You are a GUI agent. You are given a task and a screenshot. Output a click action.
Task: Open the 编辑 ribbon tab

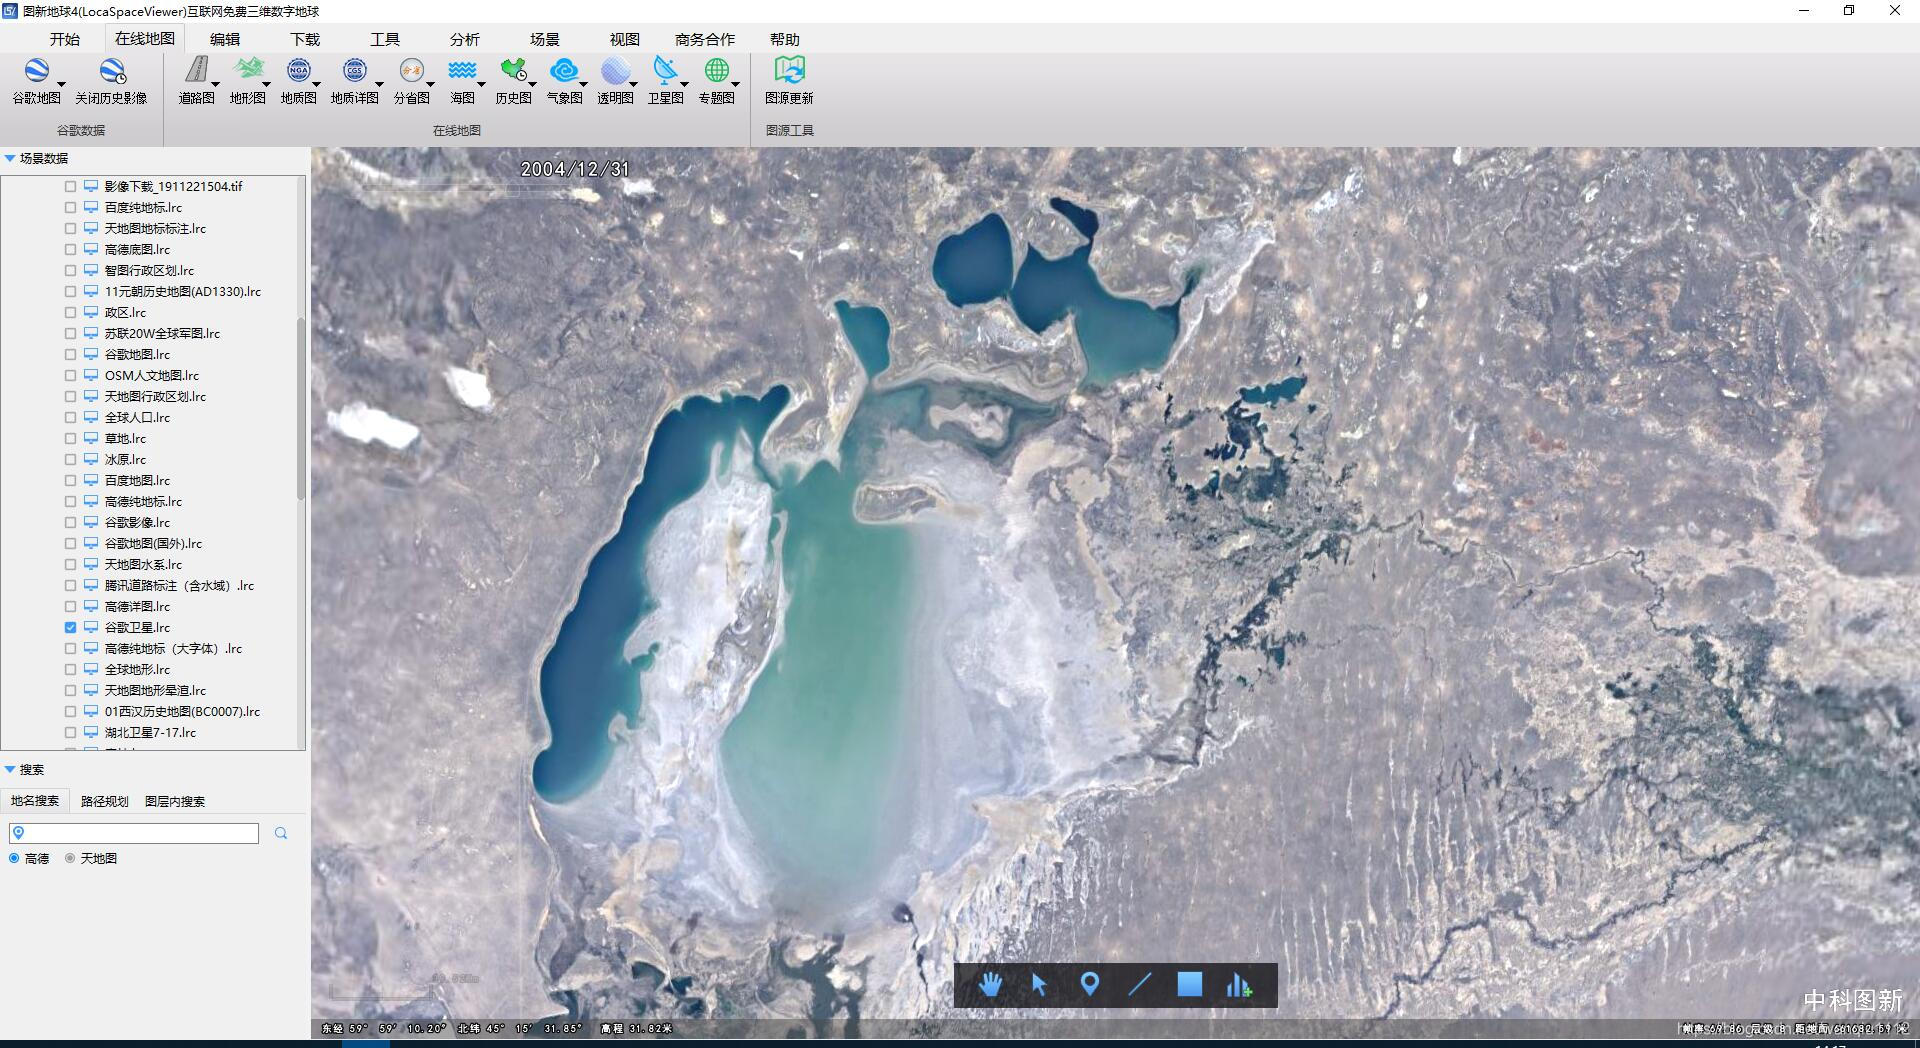225,39
